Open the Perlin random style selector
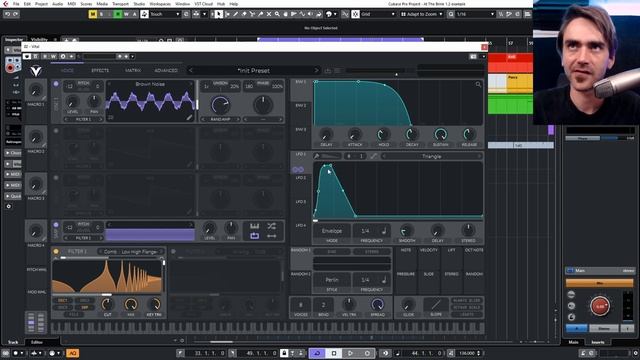 [x=332, y=280]
